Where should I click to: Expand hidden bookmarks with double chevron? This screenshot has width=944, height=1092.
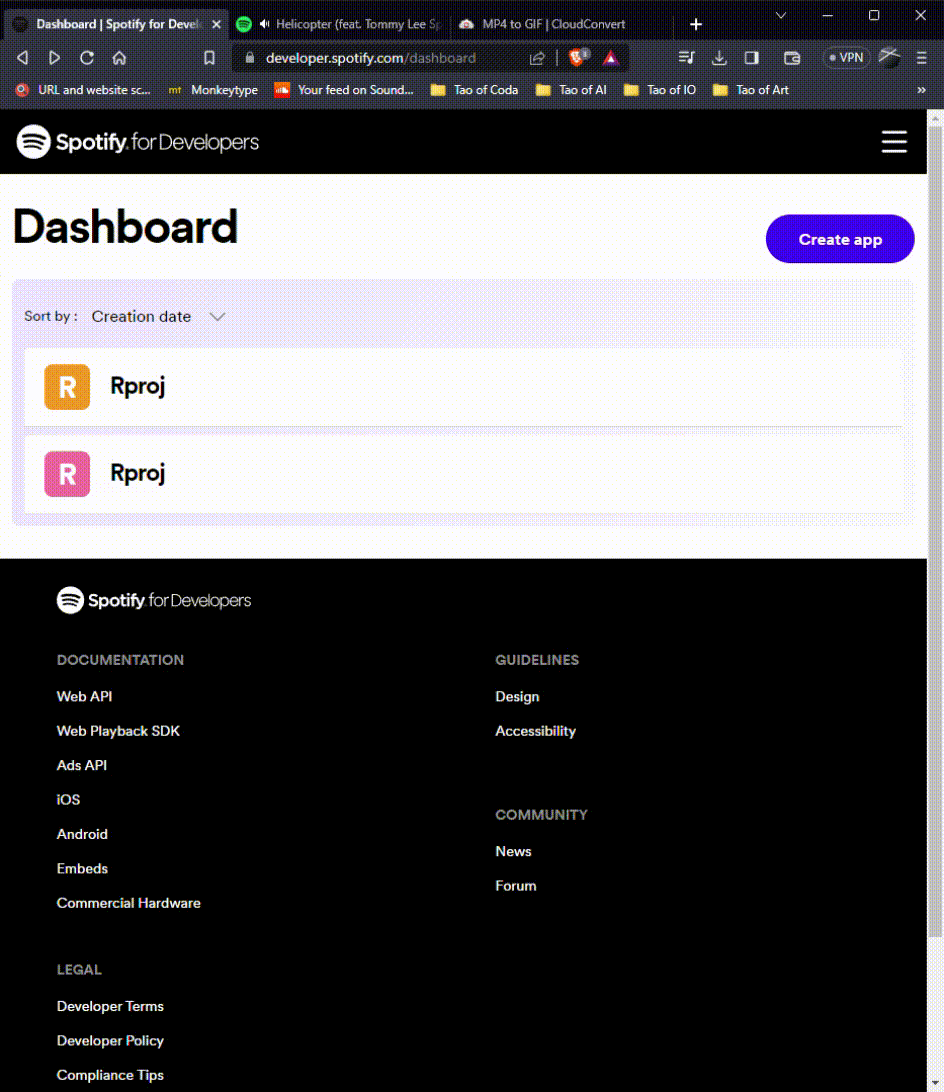[922, 90]
